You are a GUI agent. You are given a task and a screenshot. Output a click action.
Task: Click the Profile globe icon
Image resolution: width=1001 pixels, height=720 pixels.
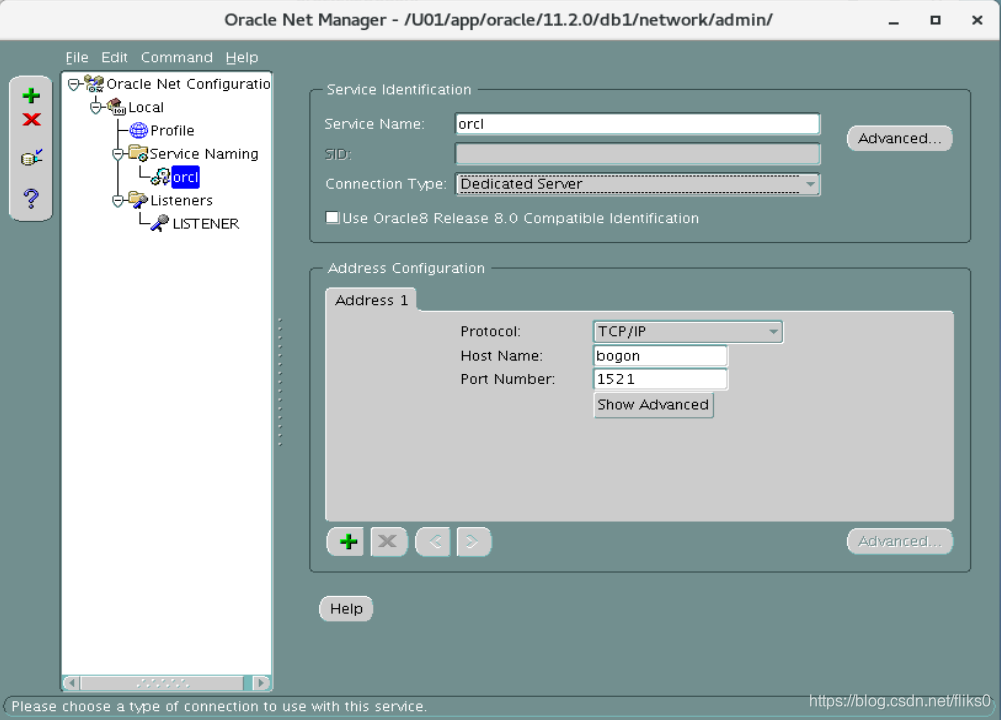point(139,130)
